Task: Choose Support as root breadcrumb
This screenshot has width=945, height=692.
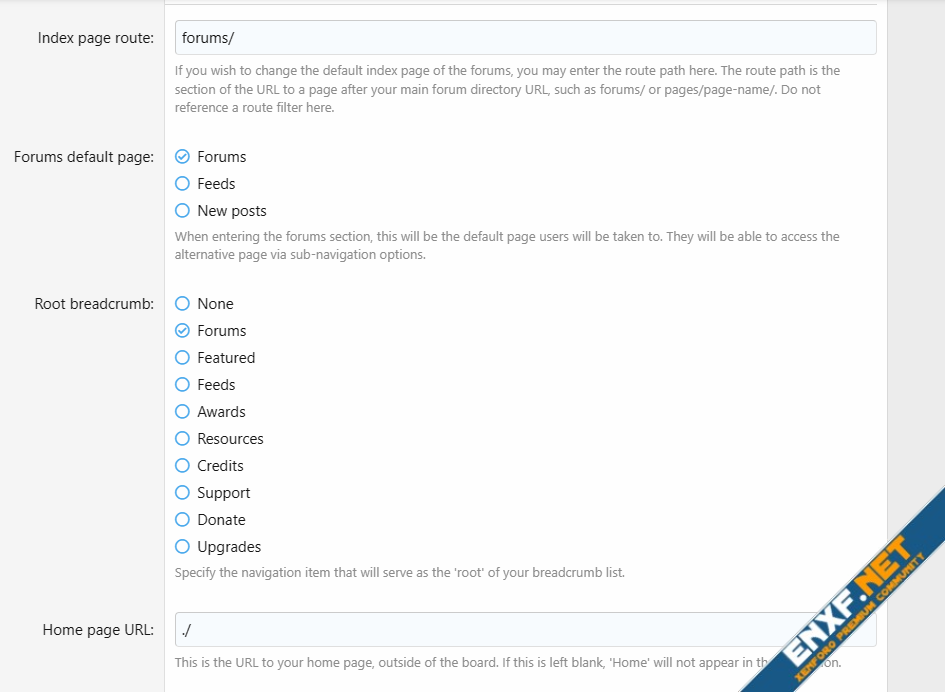Action: click(182, 493)
